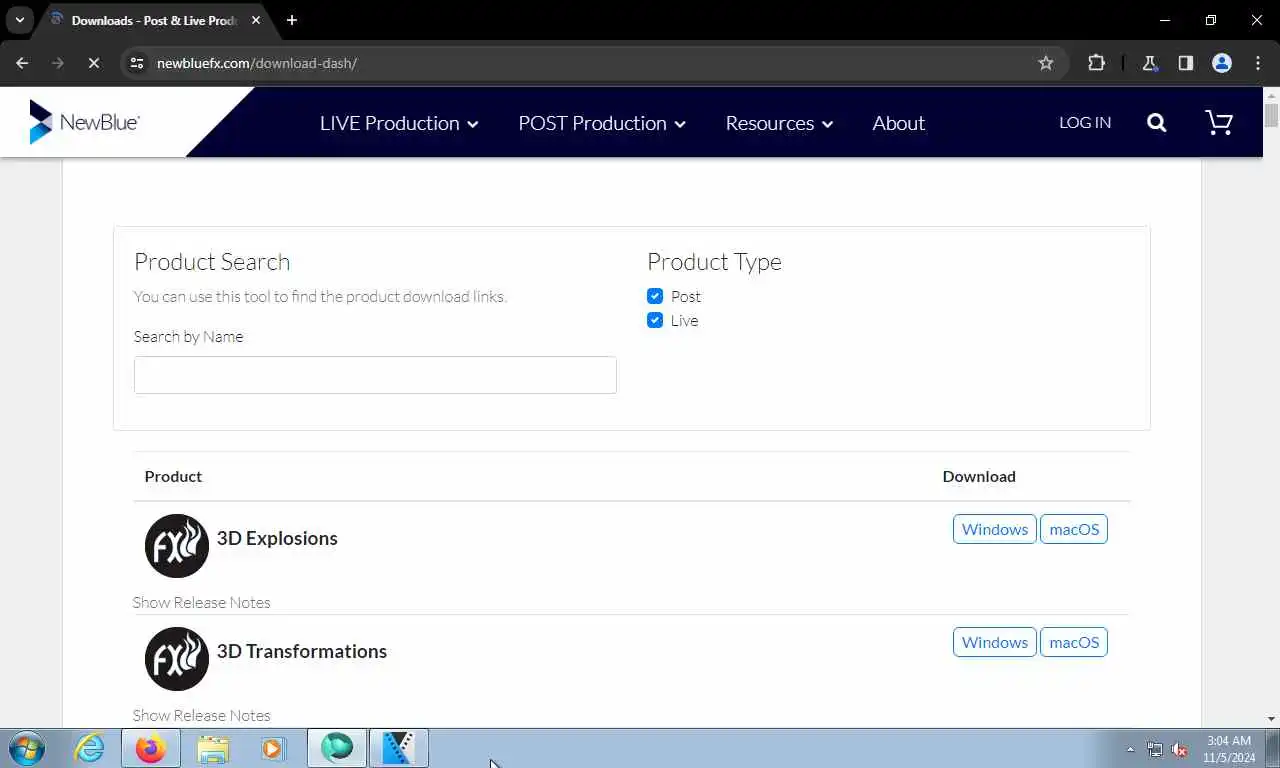Click the Product column header

(173, 476)
